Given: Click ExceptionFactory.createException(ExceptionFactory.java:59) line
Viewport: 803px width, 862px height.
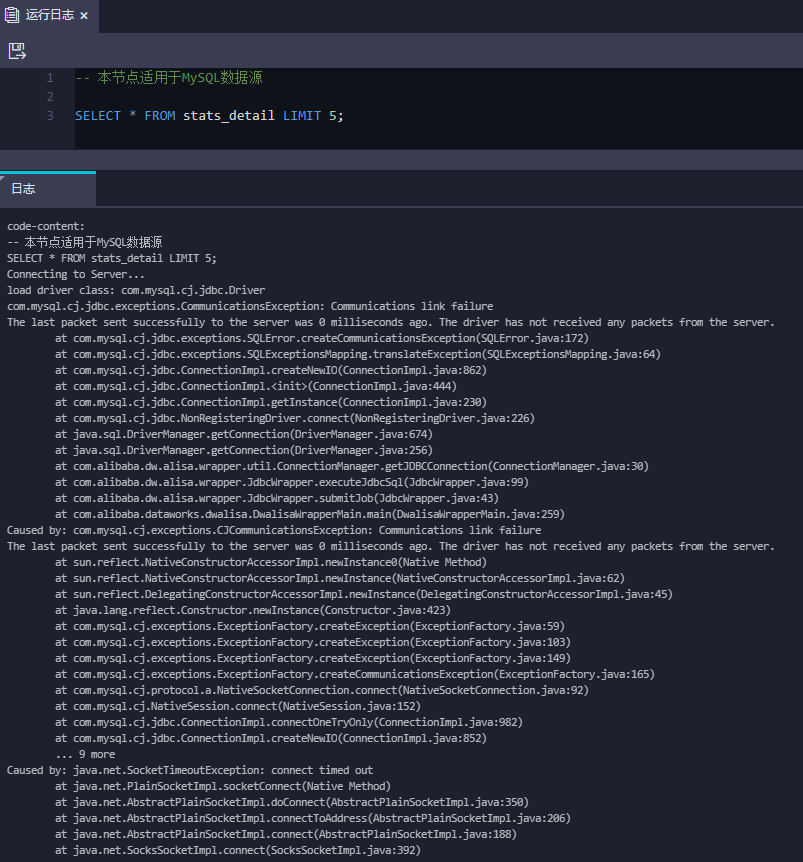Looking at the screenshot, I should coord(310,626).
